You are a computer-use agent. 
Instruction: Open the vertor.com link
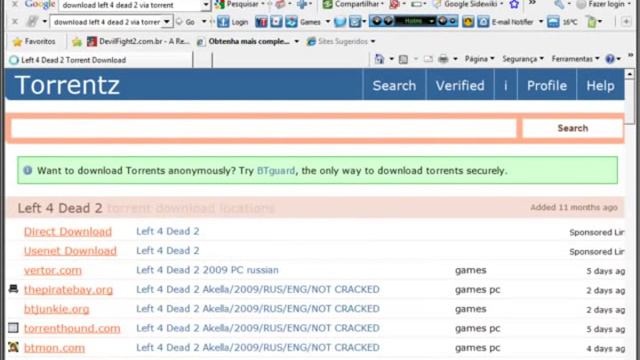(53, 270)
